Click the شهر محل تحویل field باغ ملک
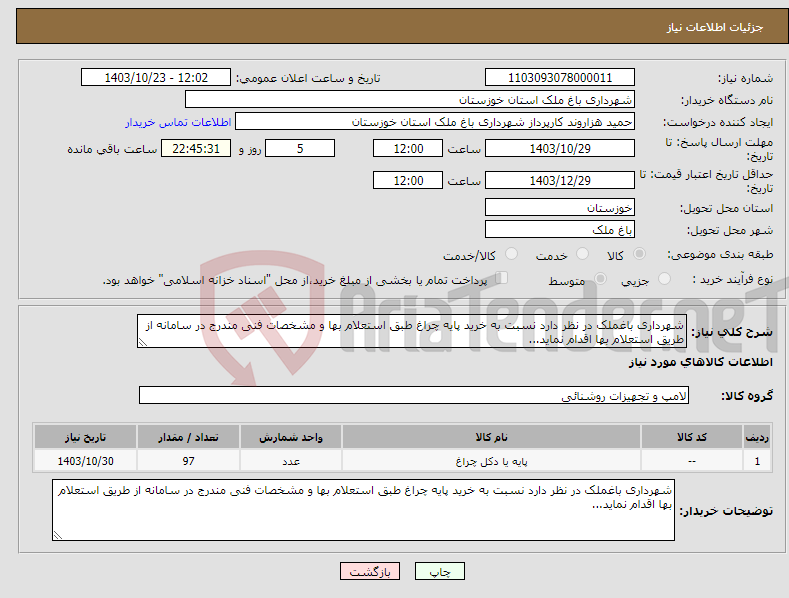The height and width of the screenshot is (598, 789). coord(560,230)
